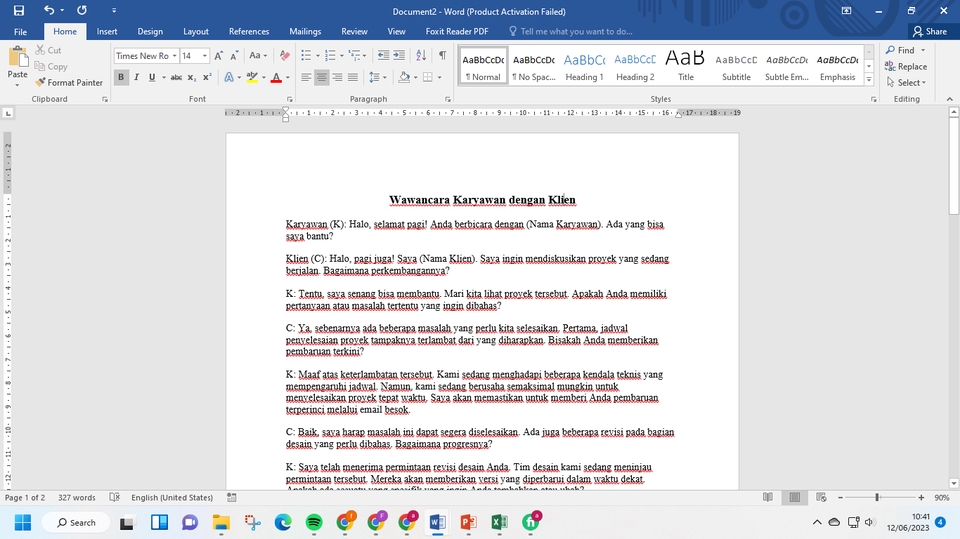Toggle superscript formatting
The image size is (960, 539).
(x=207, y=77)
